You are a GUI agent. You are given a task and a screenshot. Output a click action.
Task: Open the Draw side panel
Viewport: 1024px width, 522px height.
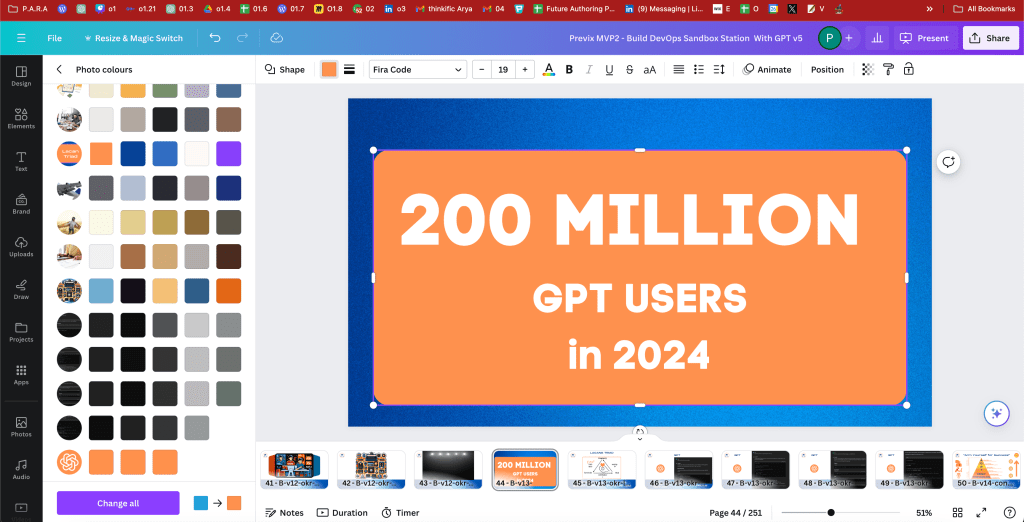coord(21,289)
